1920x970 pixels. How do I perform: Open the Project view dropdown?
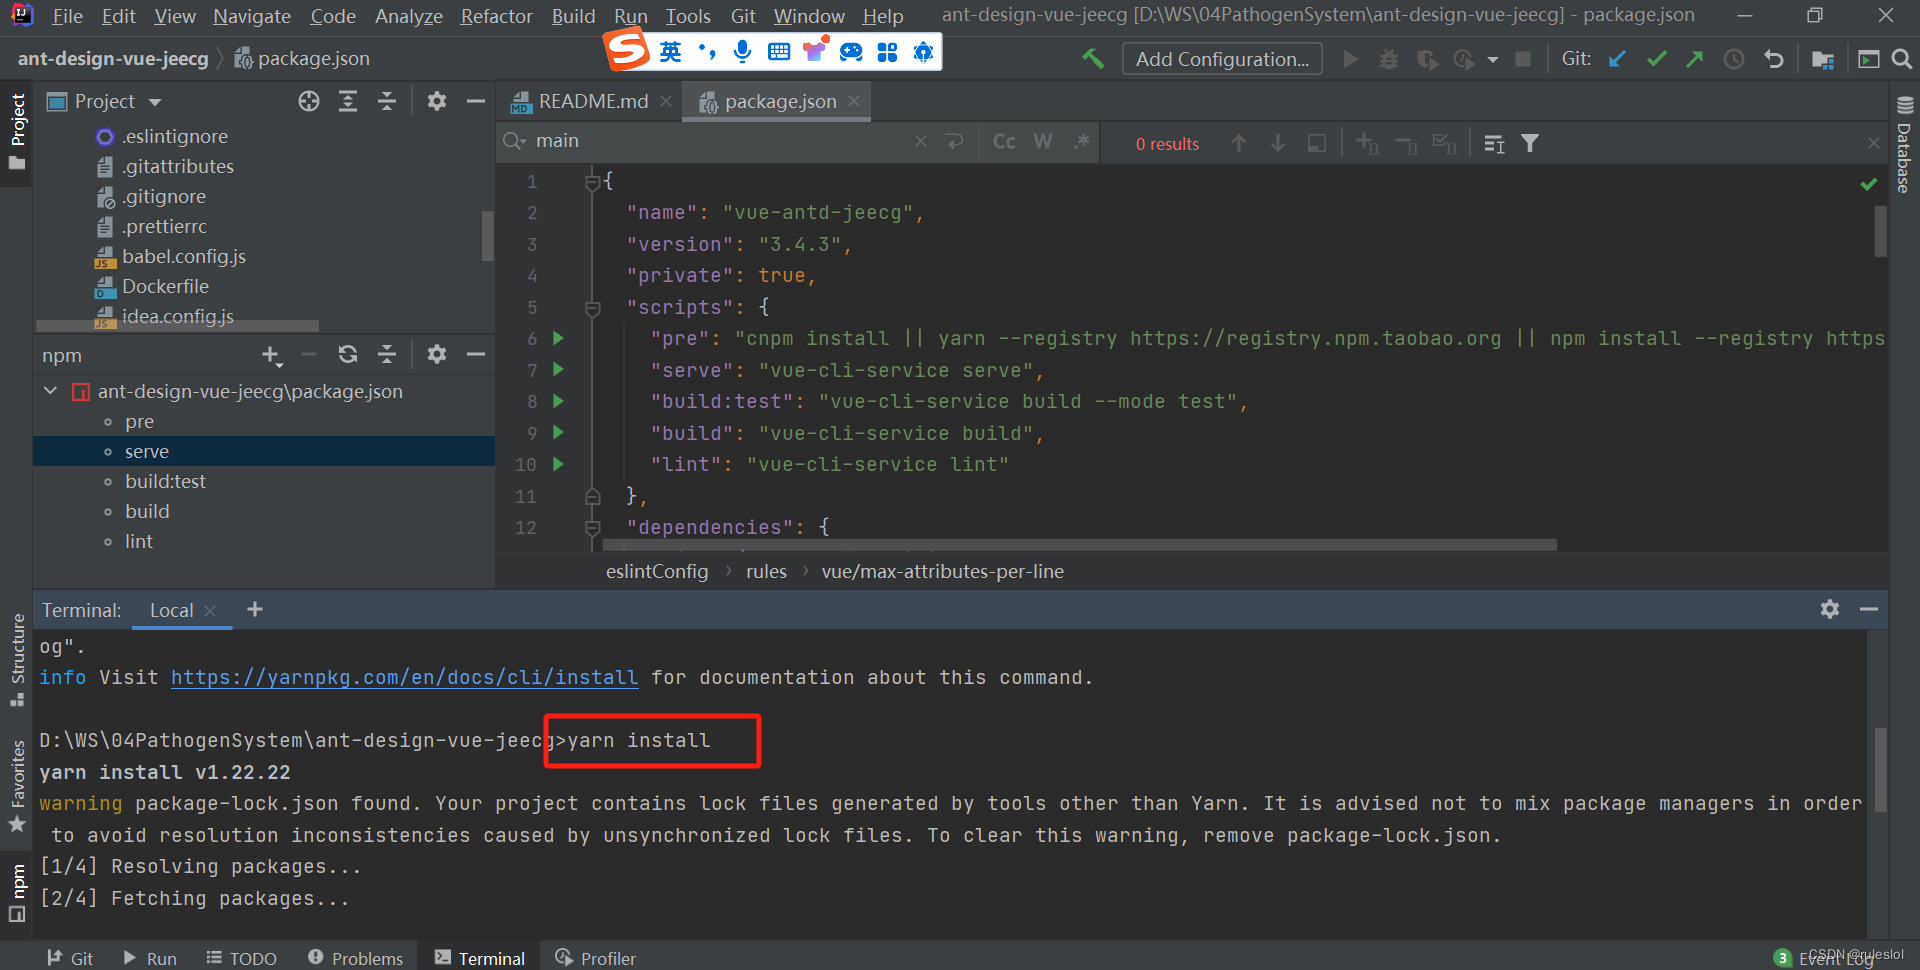tap(154, 101)
